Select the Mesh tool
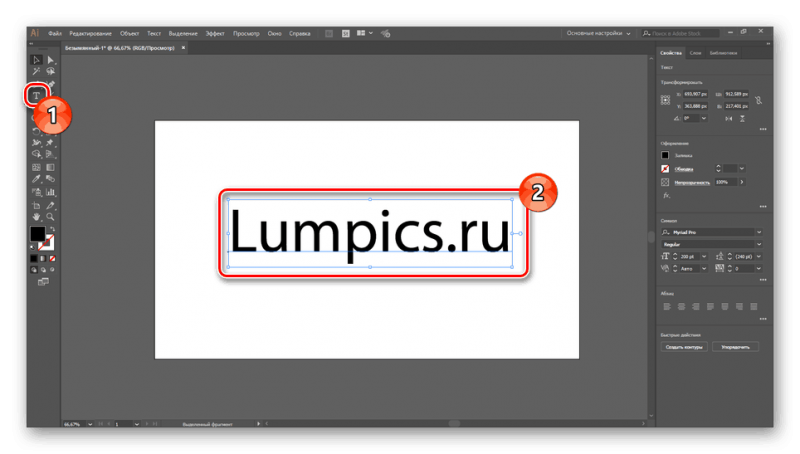This screenshot has height=454, width=800. tap(36, 167)
